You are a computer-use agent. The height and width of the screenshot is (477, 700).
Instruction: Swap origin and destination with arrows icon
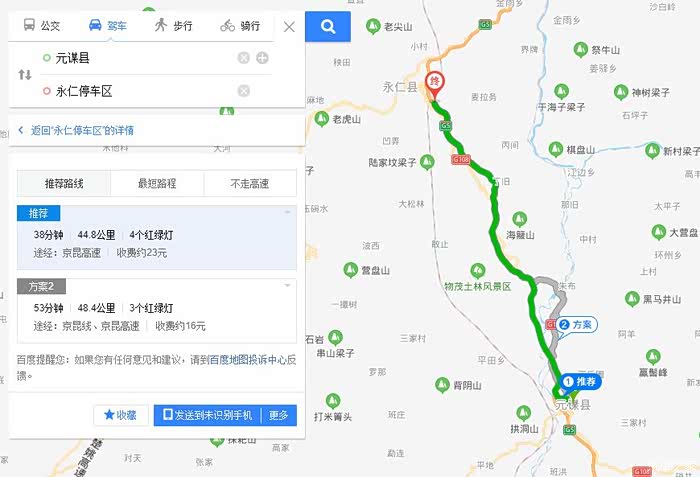click(x=25, y=75)
